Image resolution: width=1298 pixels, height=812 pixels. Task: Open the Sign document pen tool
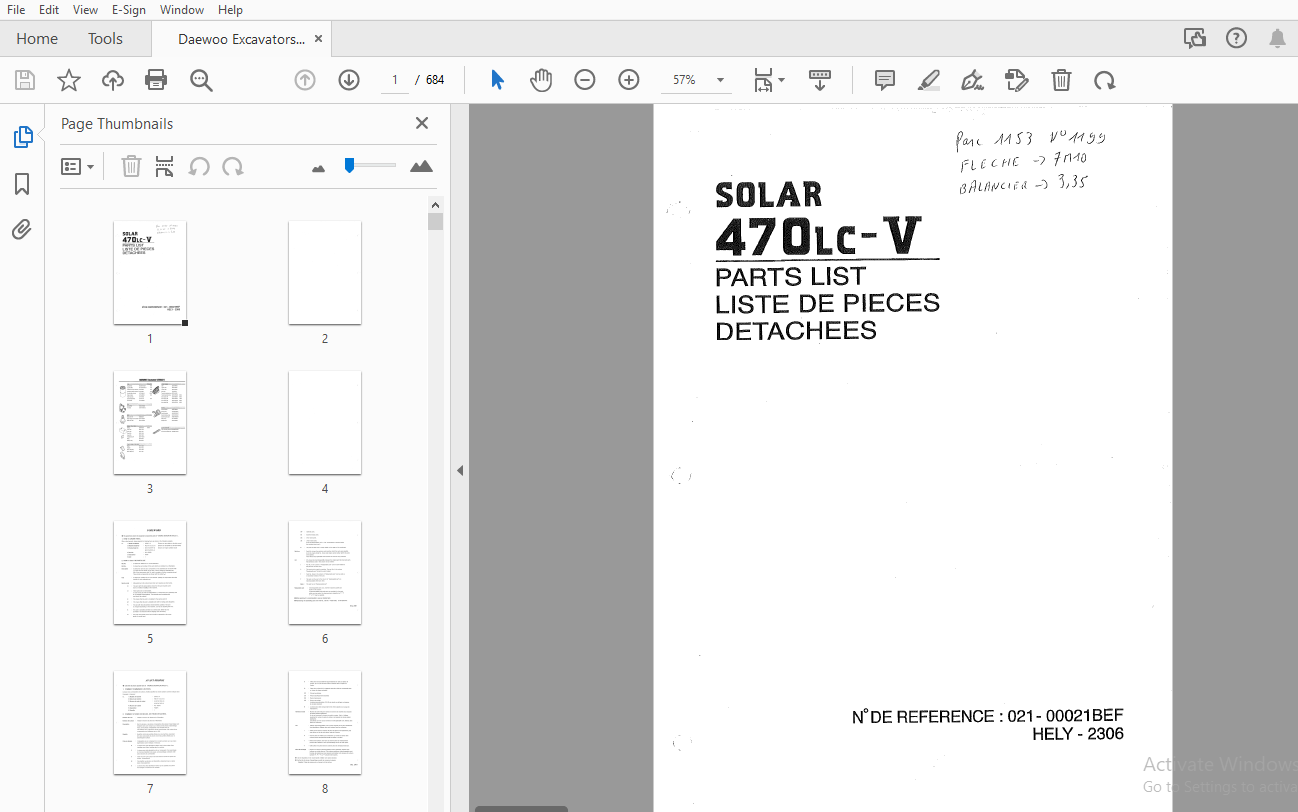point(972,80)
